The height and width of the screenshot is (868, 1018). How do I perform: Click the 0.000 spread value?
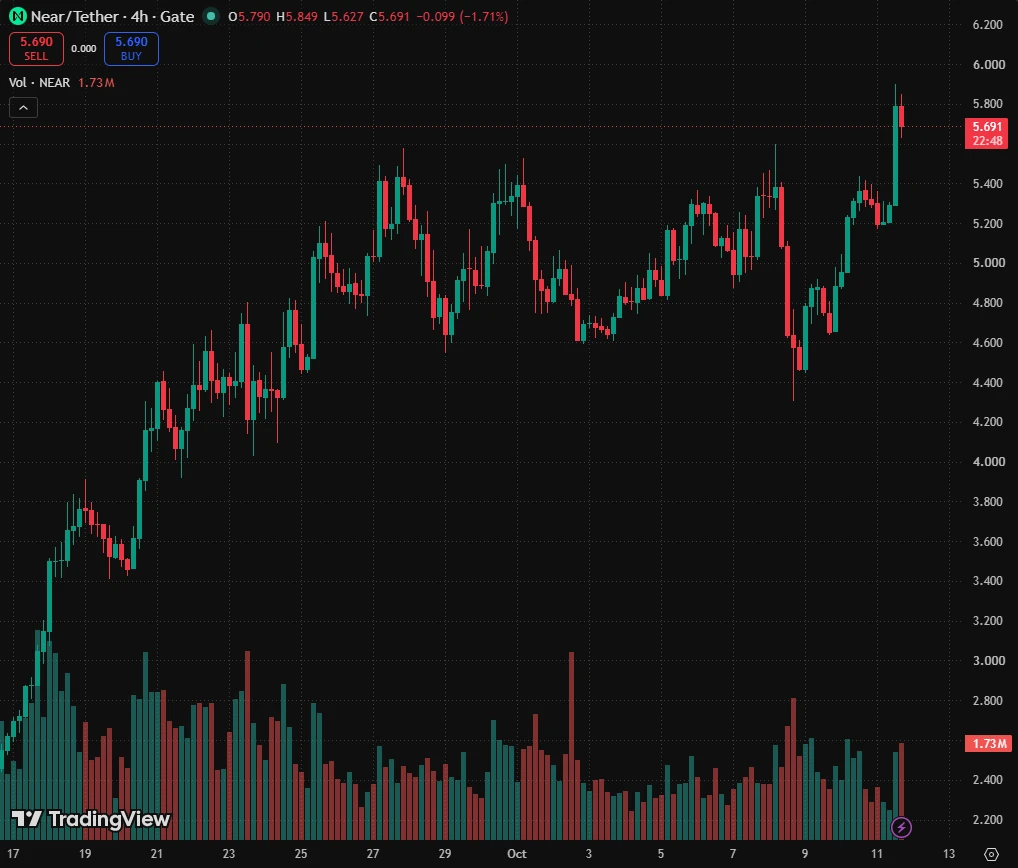click(x=84, y=49)
